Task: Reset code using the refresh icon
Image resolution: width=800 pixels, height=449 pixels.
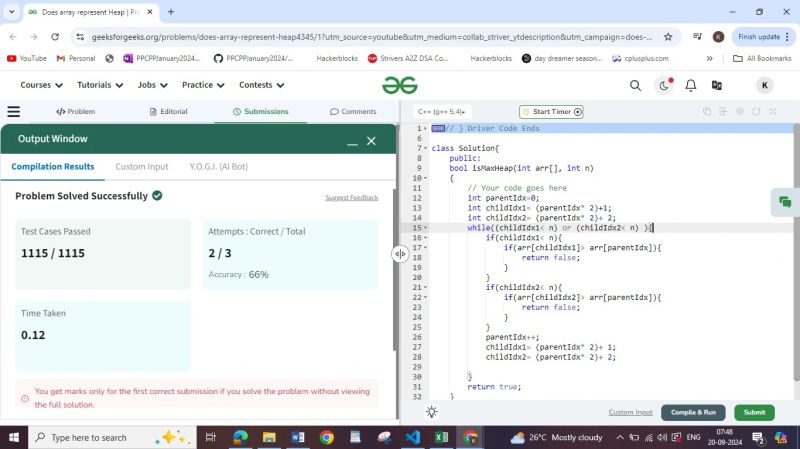Action: click(757, 112)
